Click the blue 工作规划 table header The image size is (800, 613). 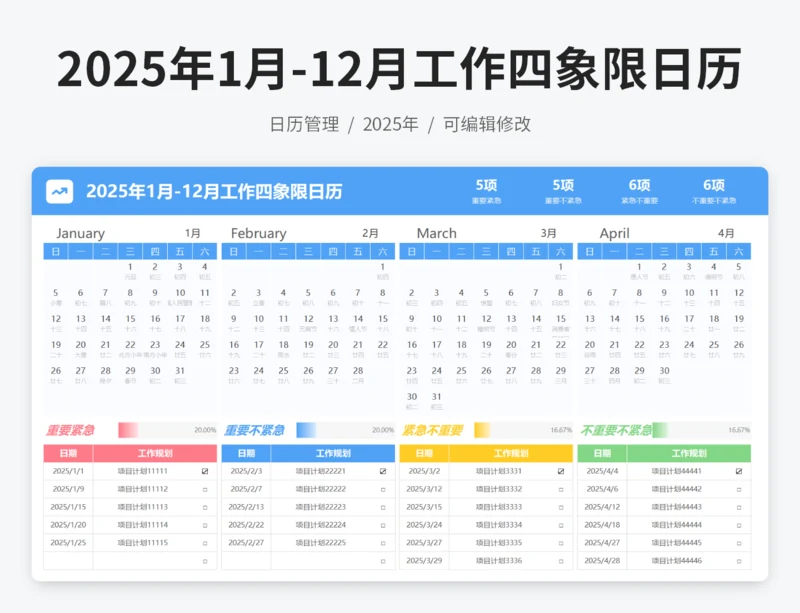tap(333, 453)
